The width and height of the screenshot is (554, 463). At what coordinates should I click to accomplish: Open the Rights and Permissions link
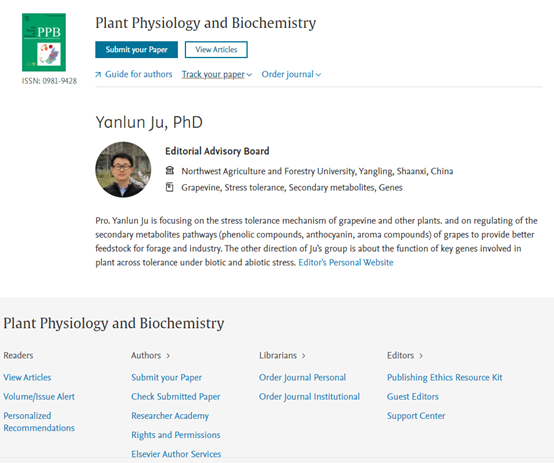pyautogui.click(x=176, y=435)
